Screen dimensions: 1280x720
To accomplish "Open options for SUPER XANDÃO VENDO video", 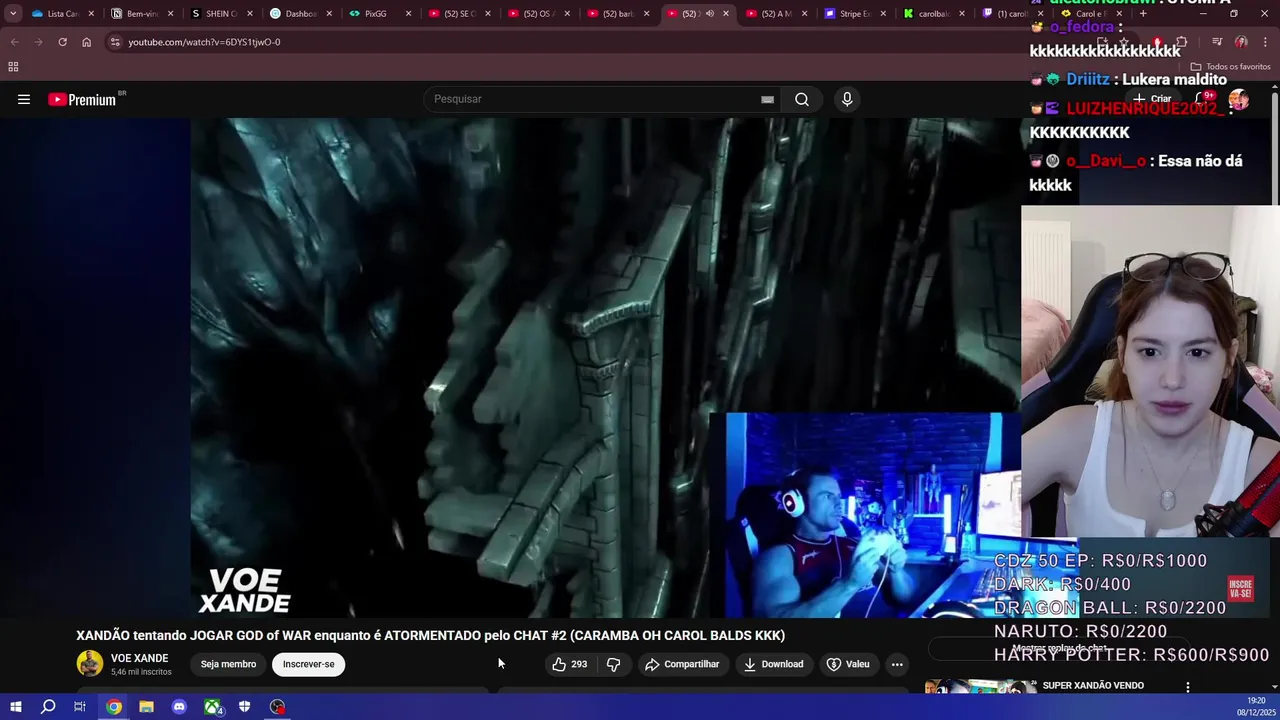I will click(x=1187, y=687).
